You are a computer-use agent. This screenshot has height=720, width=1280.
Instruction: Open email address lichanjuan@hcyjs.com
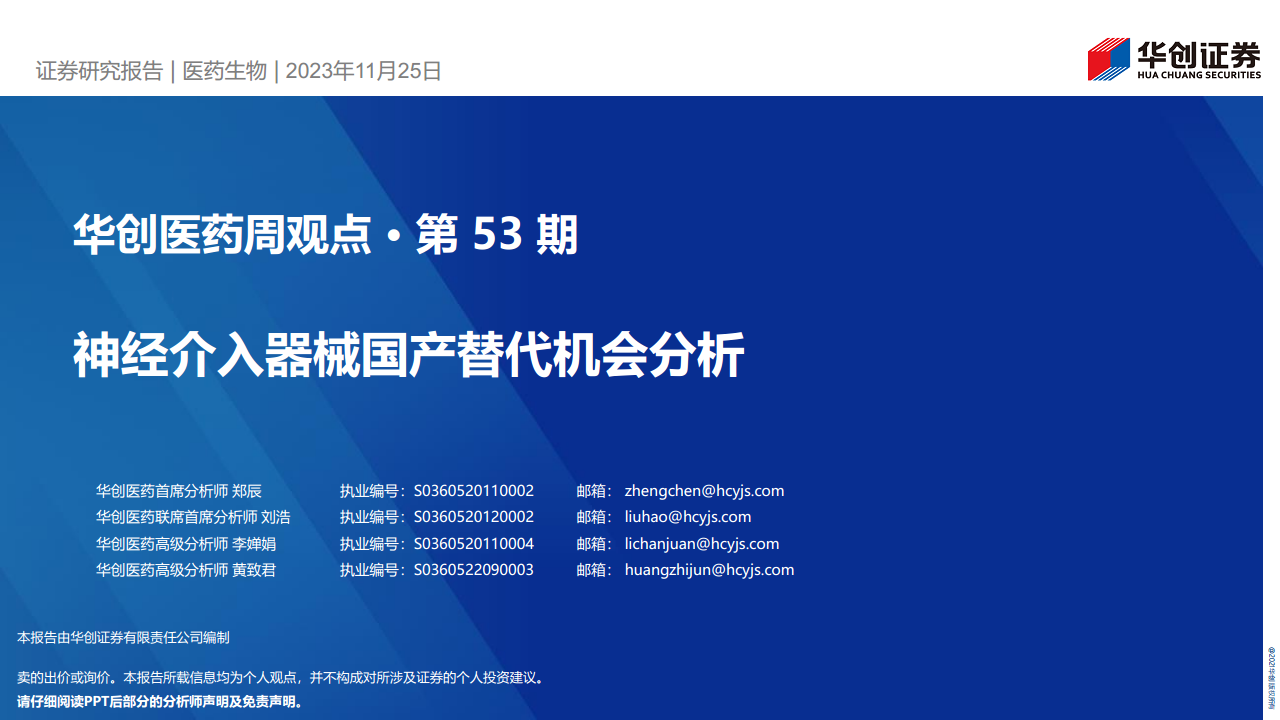(x=701, y=544)
